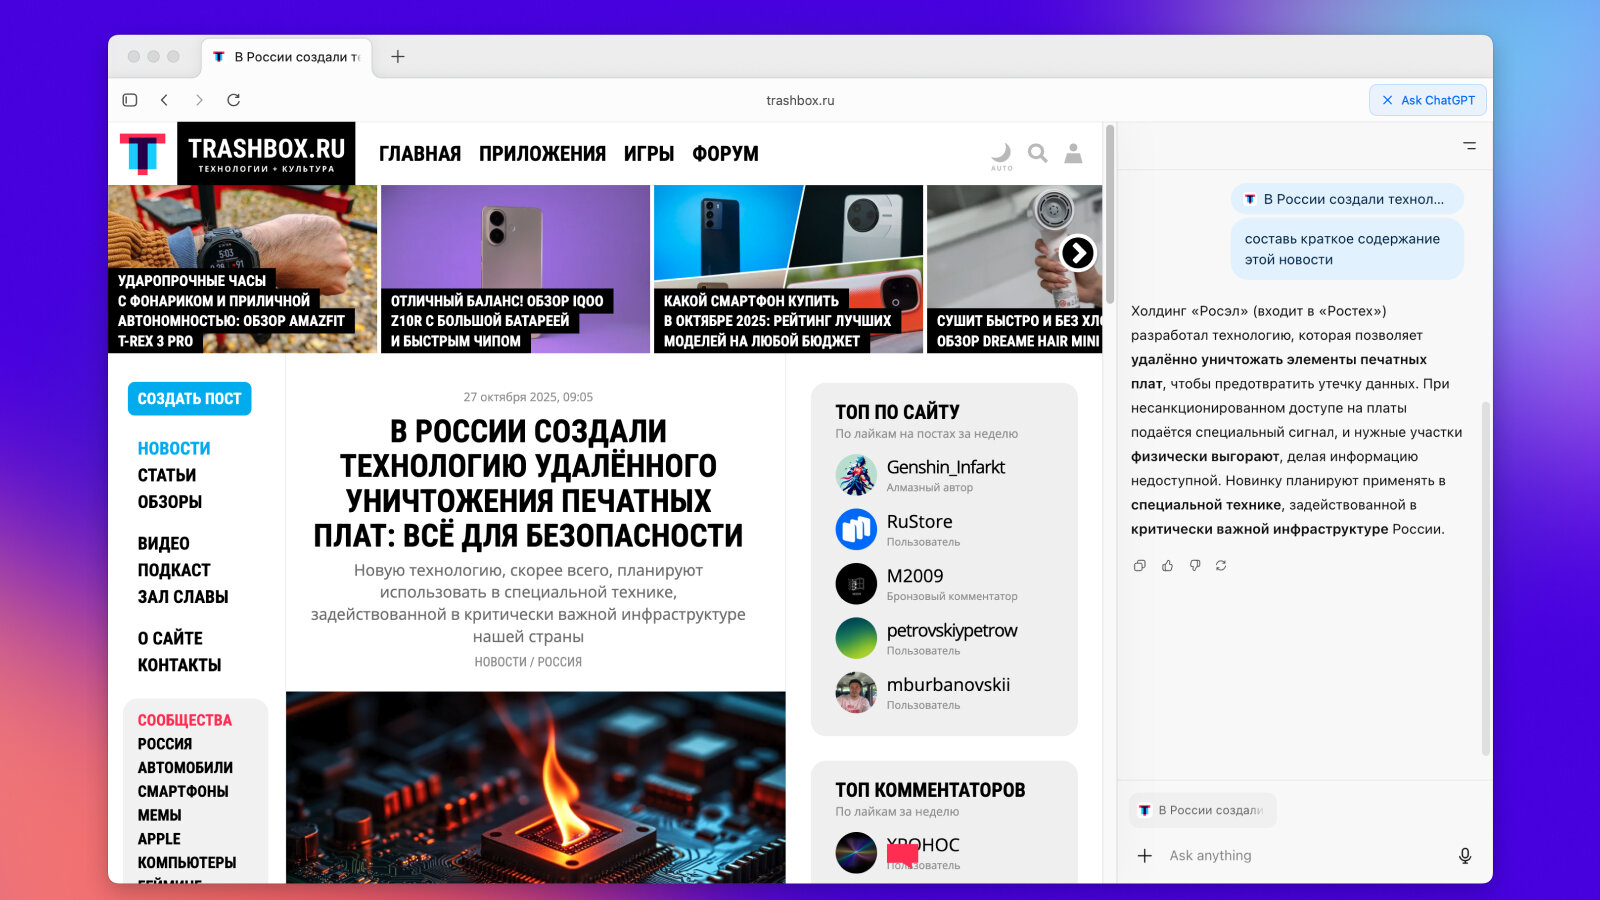Open ЗАЛ СЛАВЫ in the left sidebar
The height and width of the screenshot is (900, 1600).
coord(183,597)
